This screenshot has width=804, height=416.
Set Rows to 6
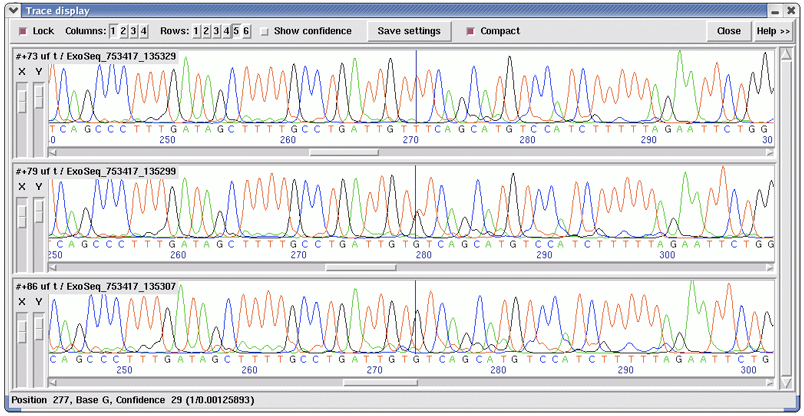point(246,31)
